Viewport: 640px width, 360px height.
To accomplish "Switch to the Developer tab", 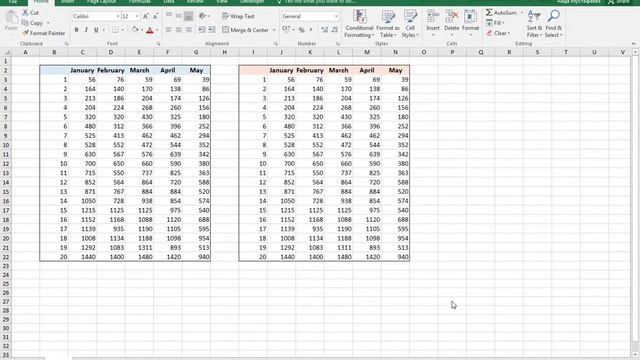I will [252, 2].
